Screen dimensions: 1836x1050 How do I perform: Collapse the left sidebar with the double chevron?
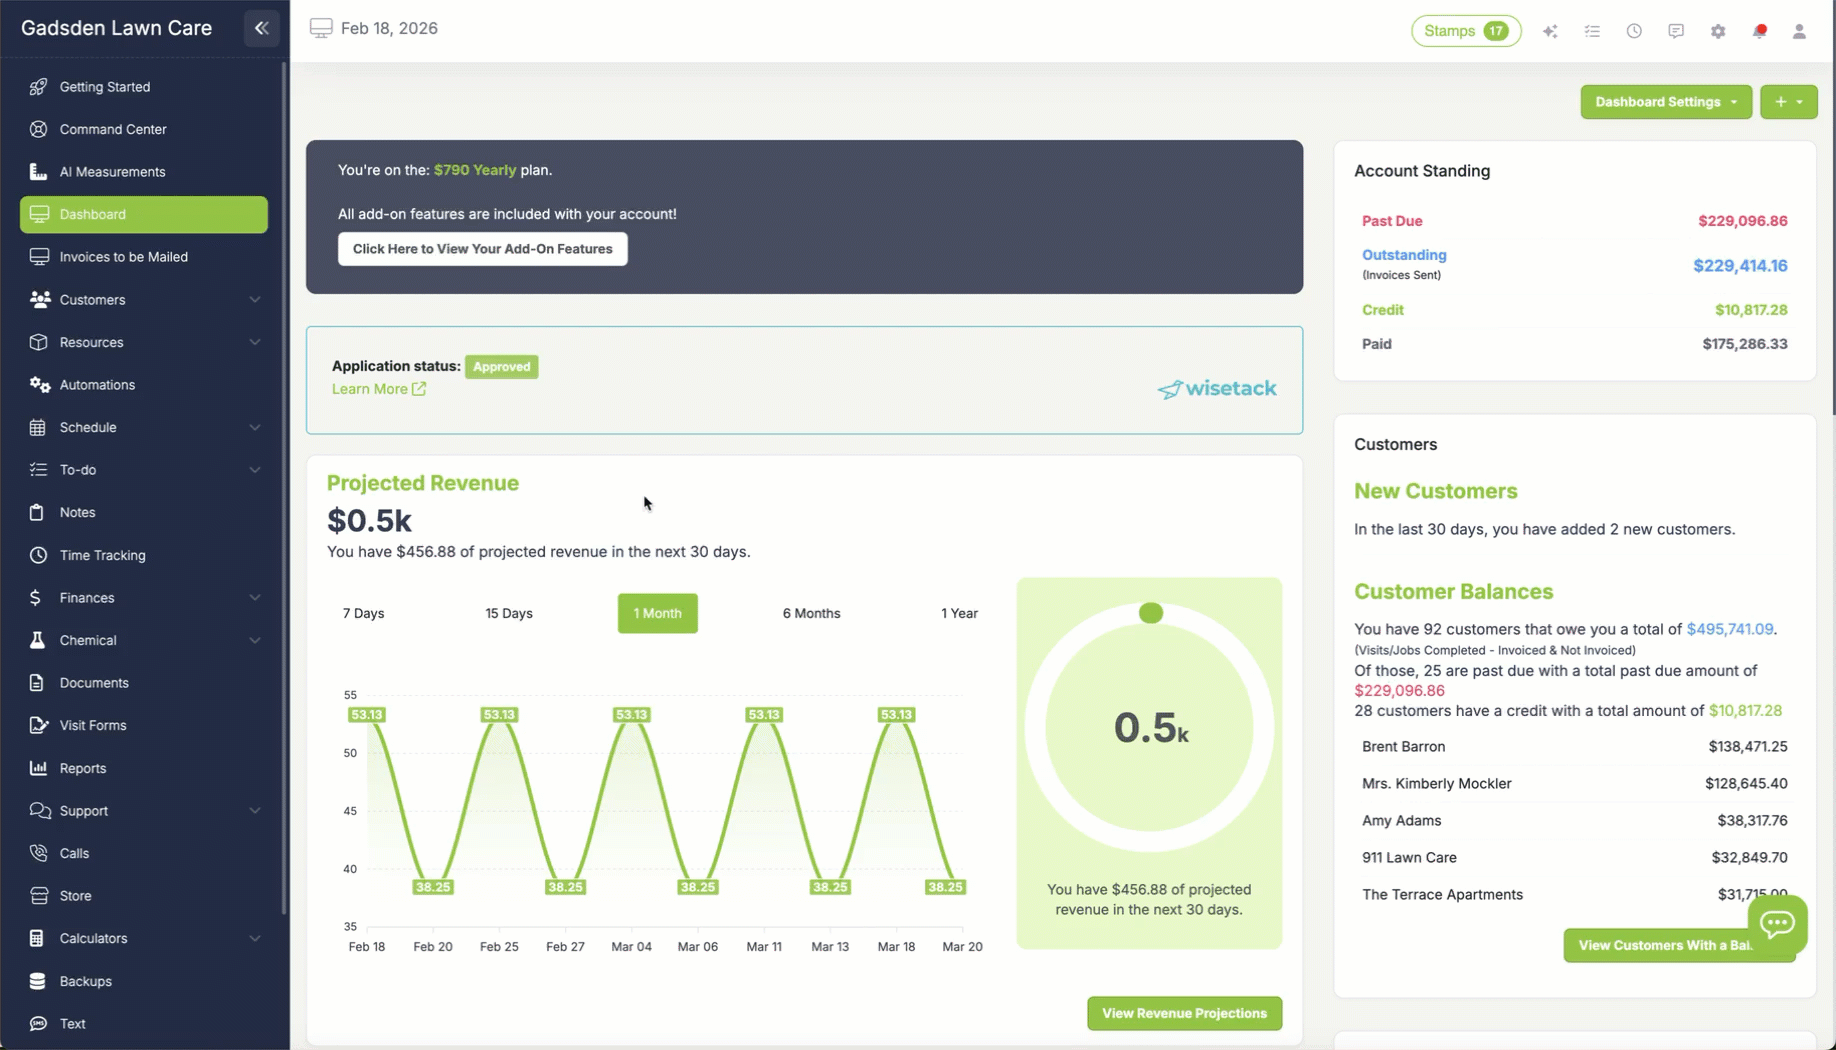point(261,28)
